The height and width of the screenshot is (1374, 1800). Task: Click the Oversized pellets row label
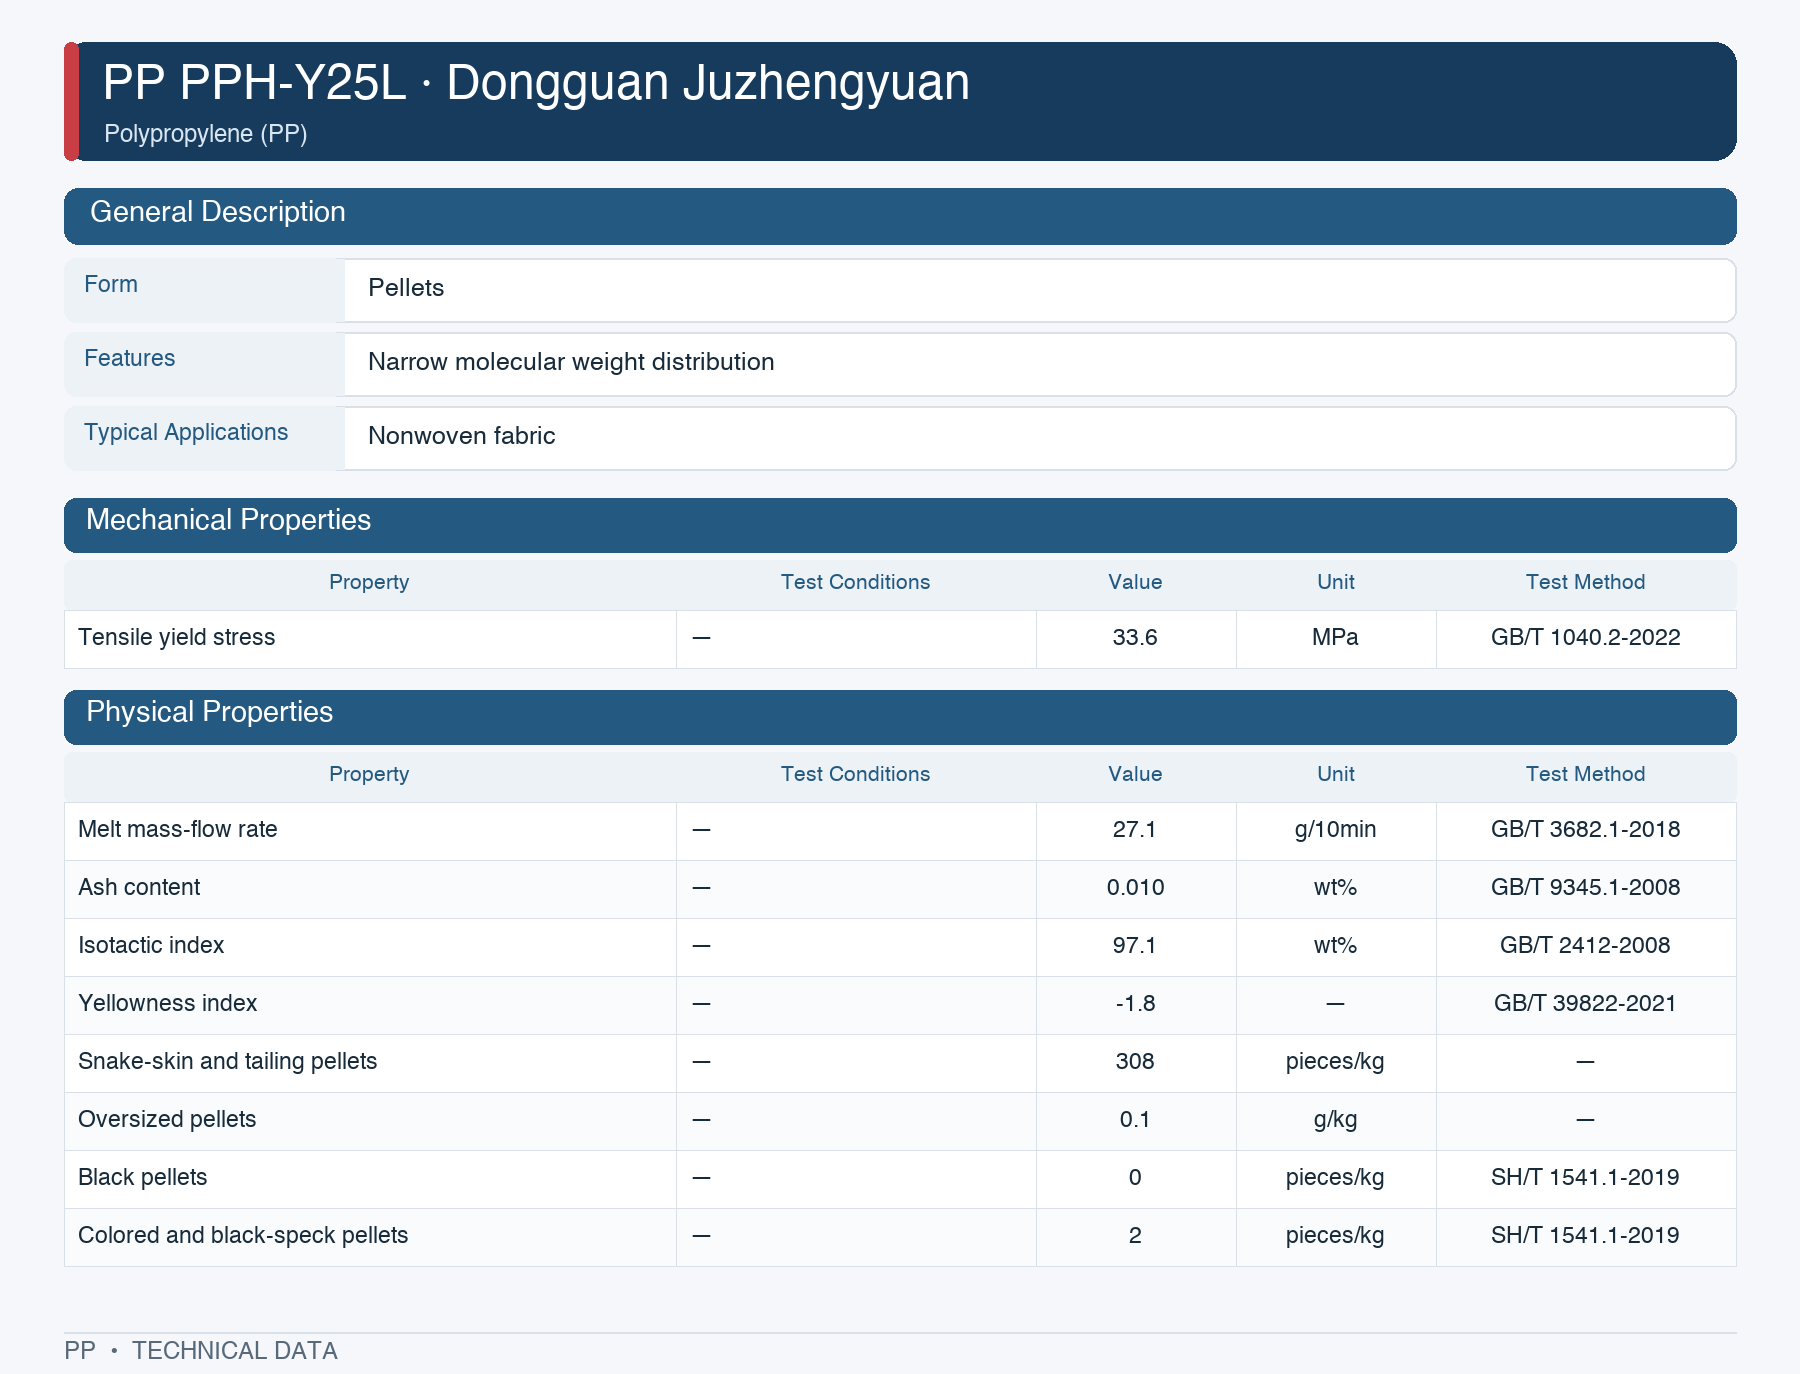click(x=167, y=1120)
